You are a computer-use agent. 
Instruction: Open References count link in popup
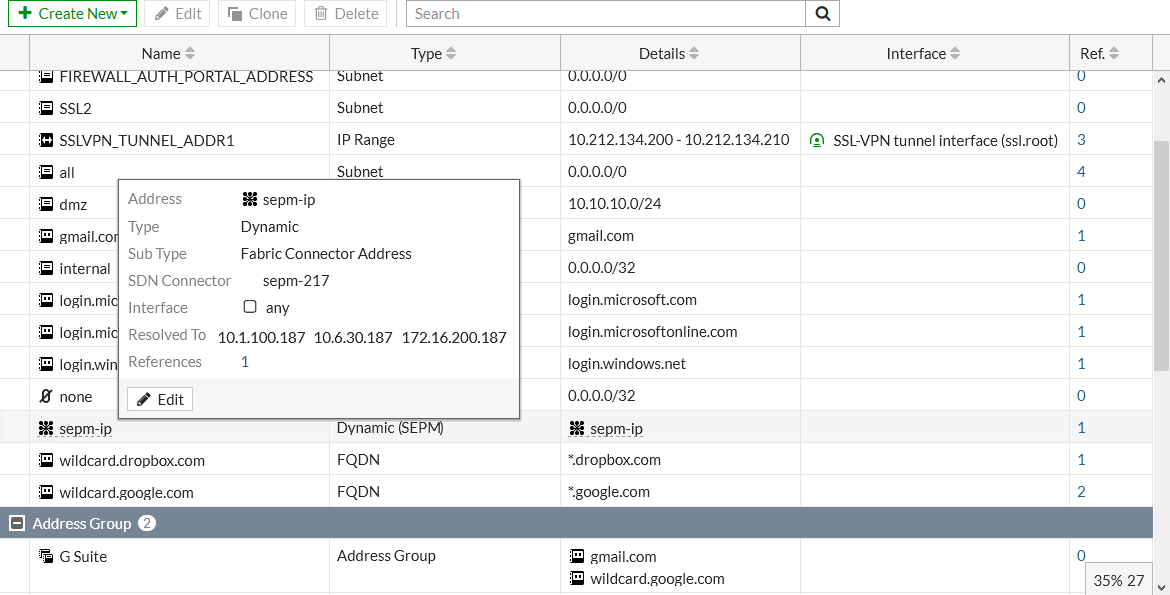245,362
